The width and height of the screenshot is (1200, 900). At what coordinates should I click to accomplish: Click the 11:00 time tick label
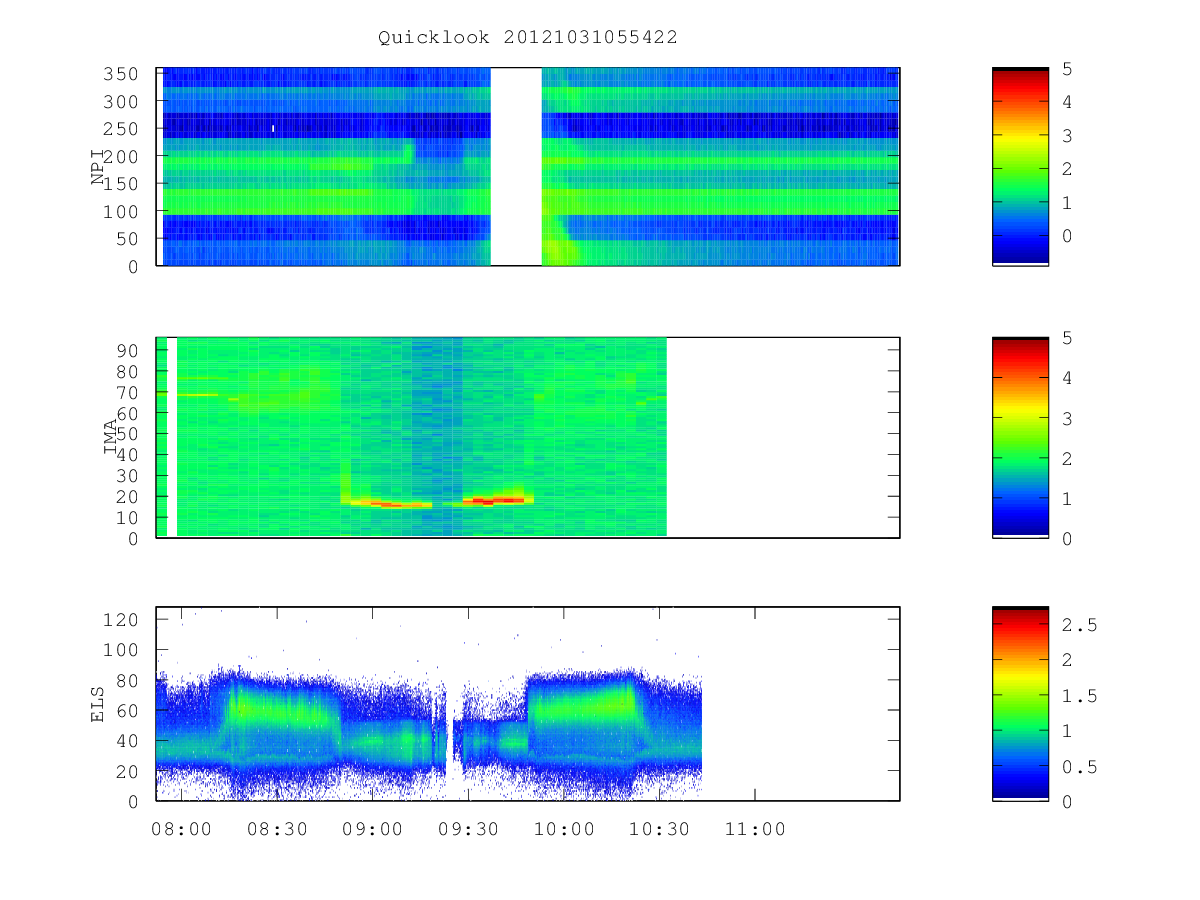754,829
